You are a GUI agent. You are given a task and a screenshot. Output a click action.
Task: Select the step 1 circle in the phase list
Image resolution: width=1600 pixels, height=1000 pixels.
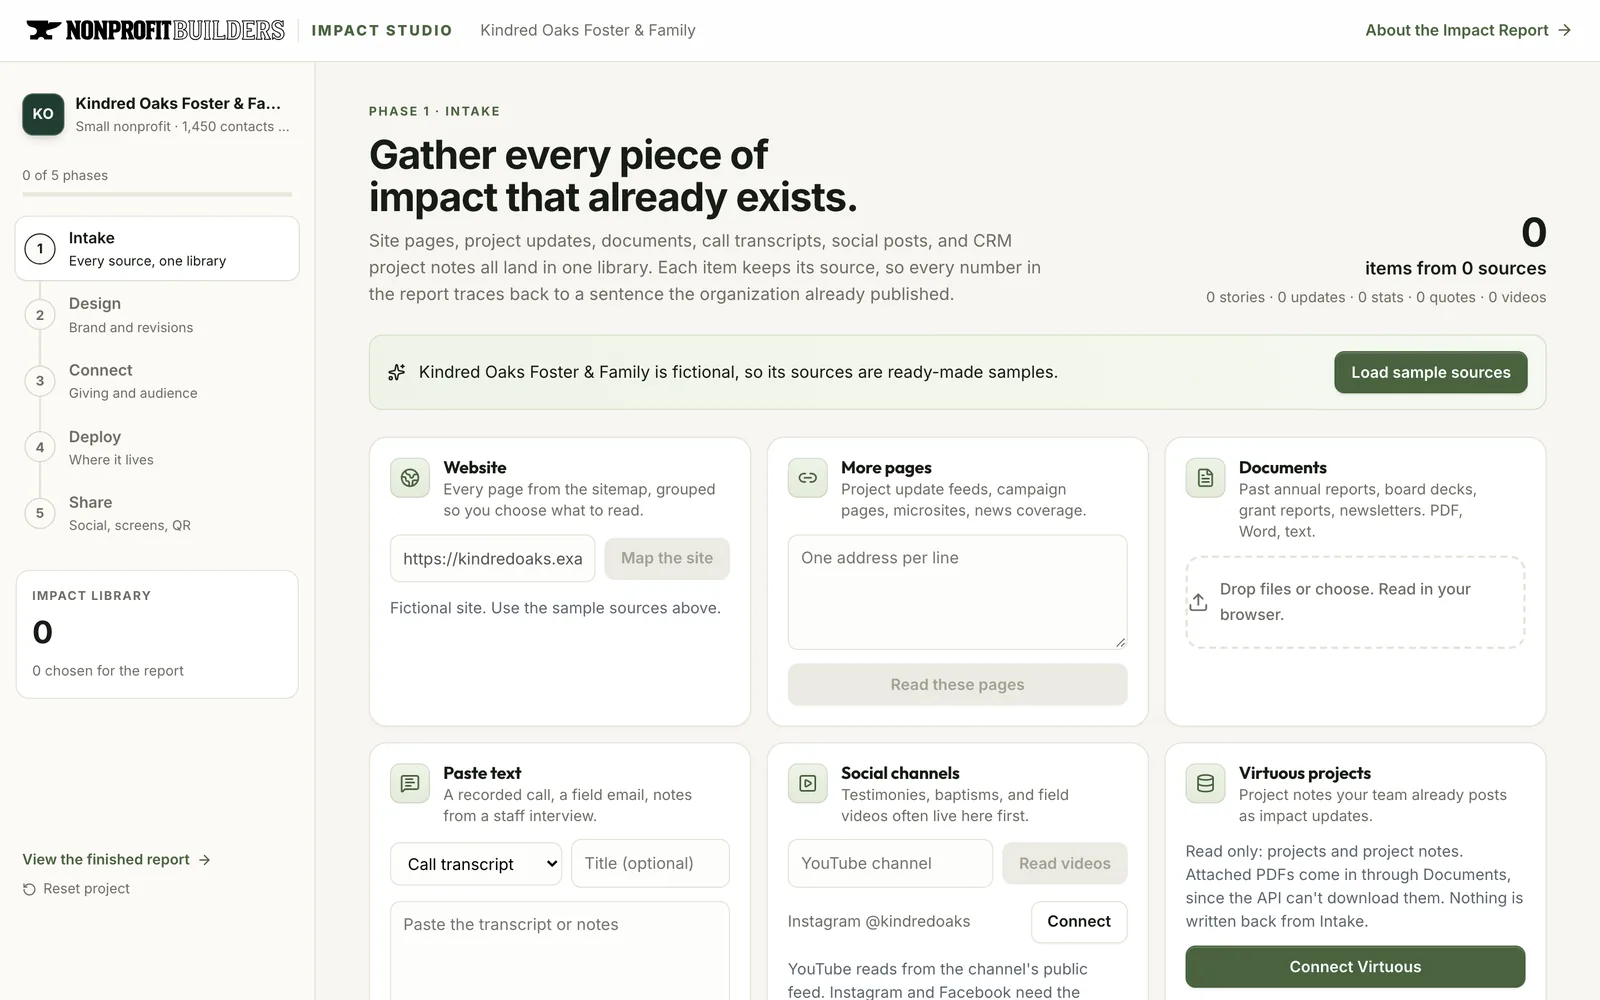point(40,249)
